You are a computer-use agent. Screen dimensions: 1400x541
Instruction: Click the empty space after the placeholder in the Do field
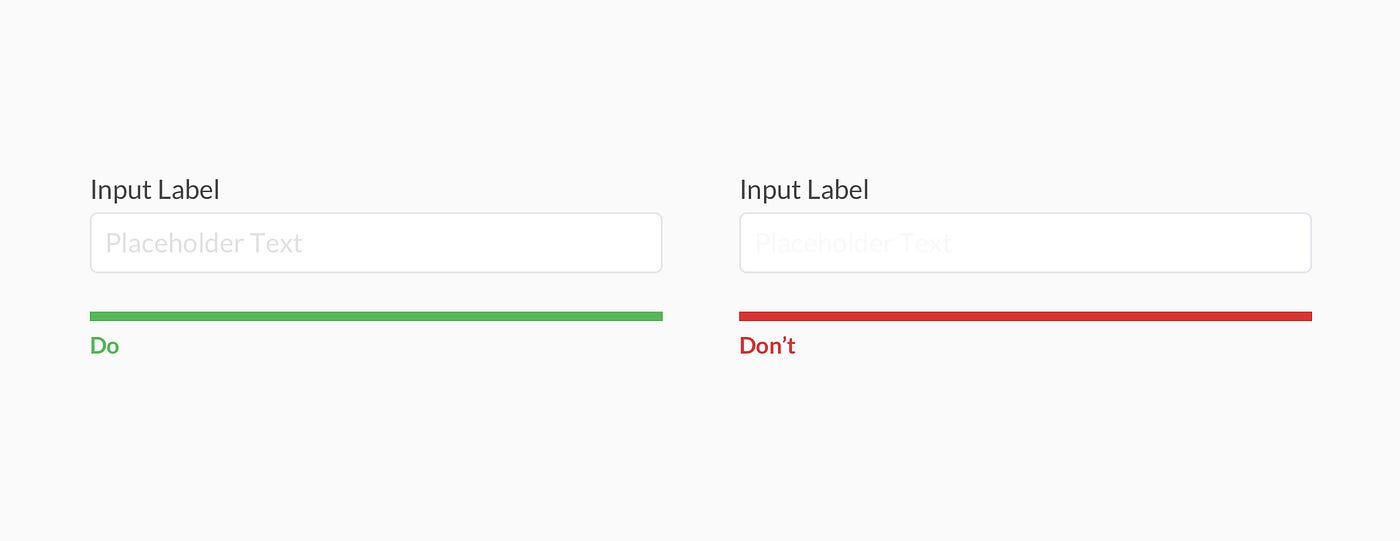click(x=480, y=243)
